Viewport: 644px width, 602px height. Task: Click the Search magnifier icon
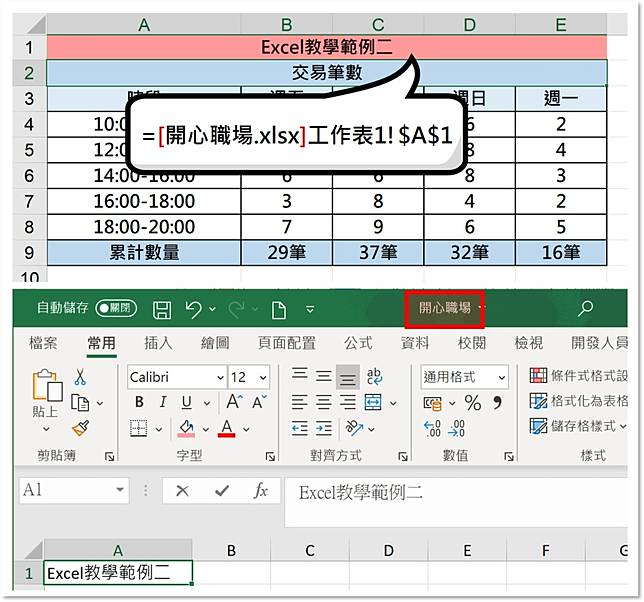pos(586,309)
